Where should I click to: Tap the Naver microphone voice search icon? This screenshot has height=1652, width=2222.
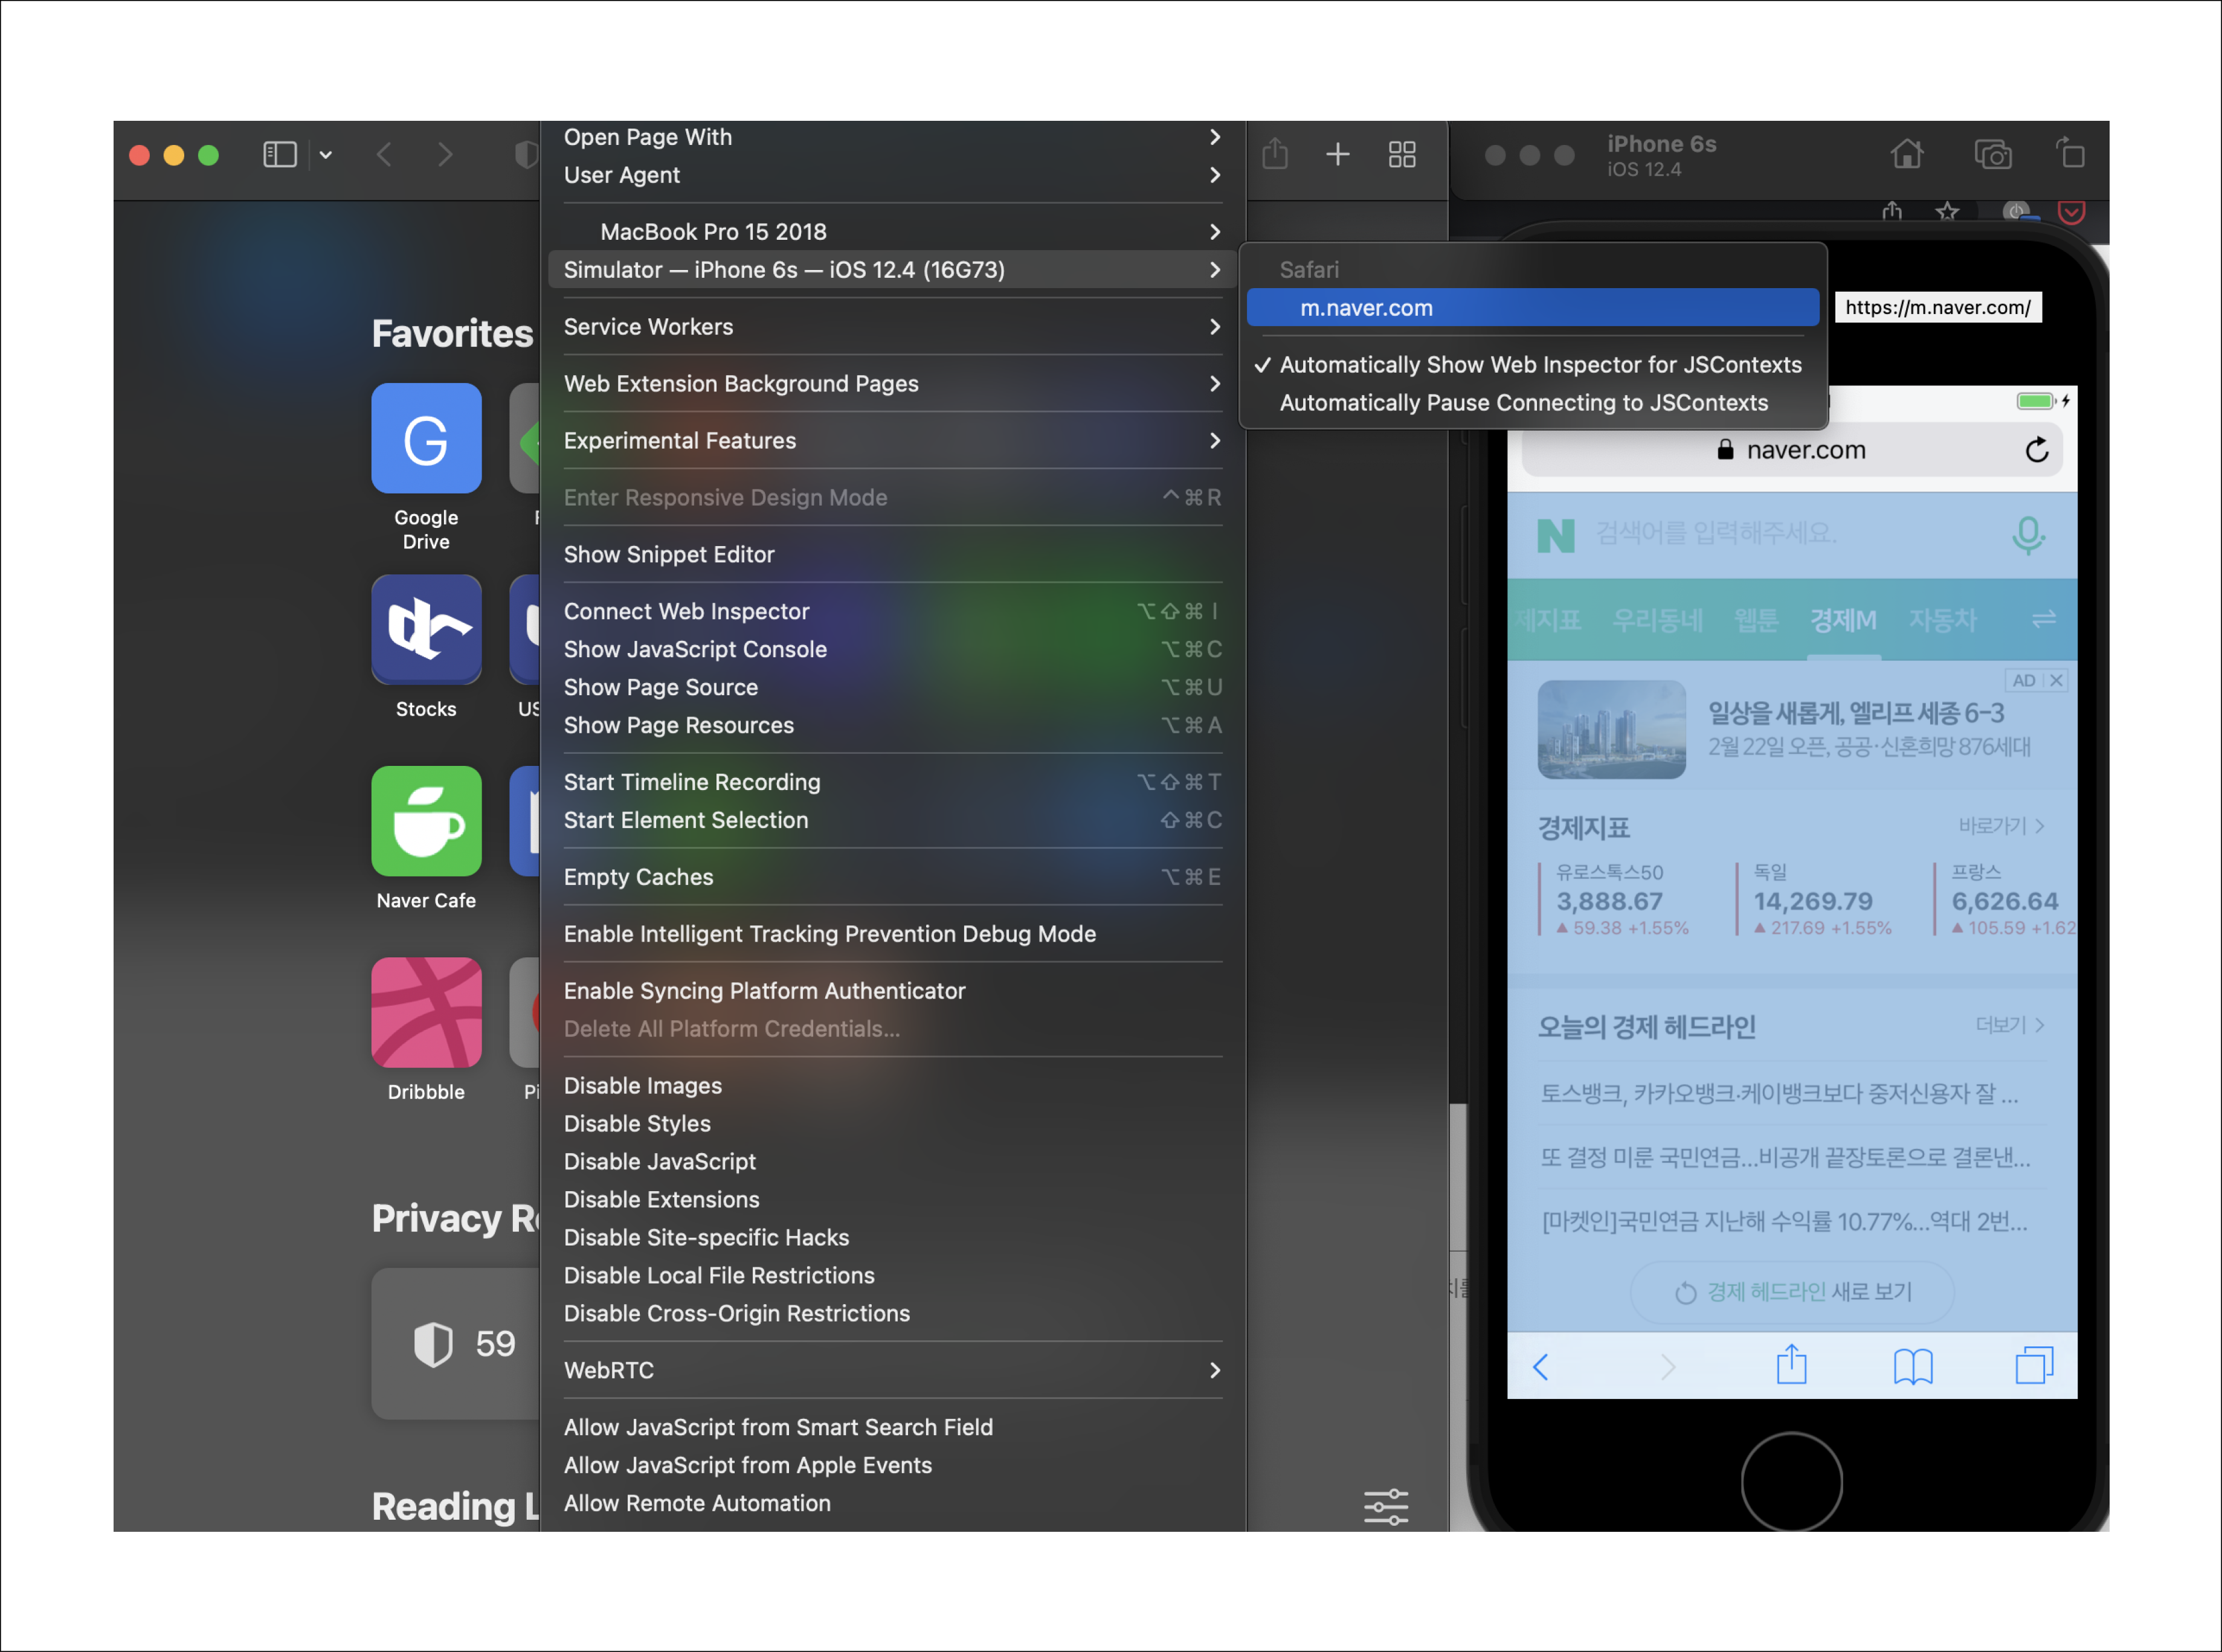click(x=2028, y=535)
